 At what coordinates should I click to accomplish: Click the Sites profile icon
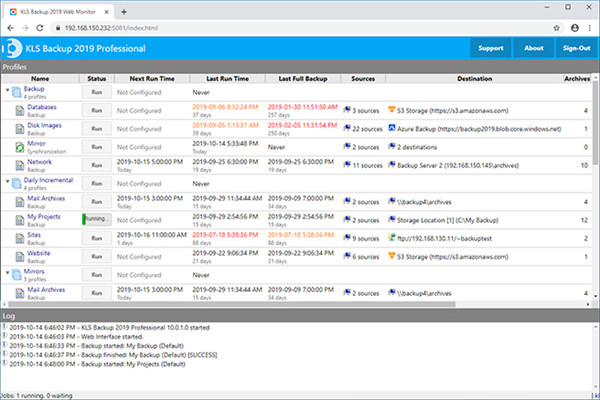coord(20,238)
